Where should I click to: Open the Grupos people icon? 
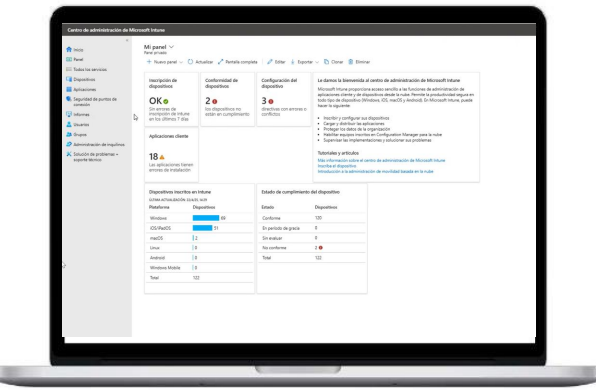tap(69, 134)
